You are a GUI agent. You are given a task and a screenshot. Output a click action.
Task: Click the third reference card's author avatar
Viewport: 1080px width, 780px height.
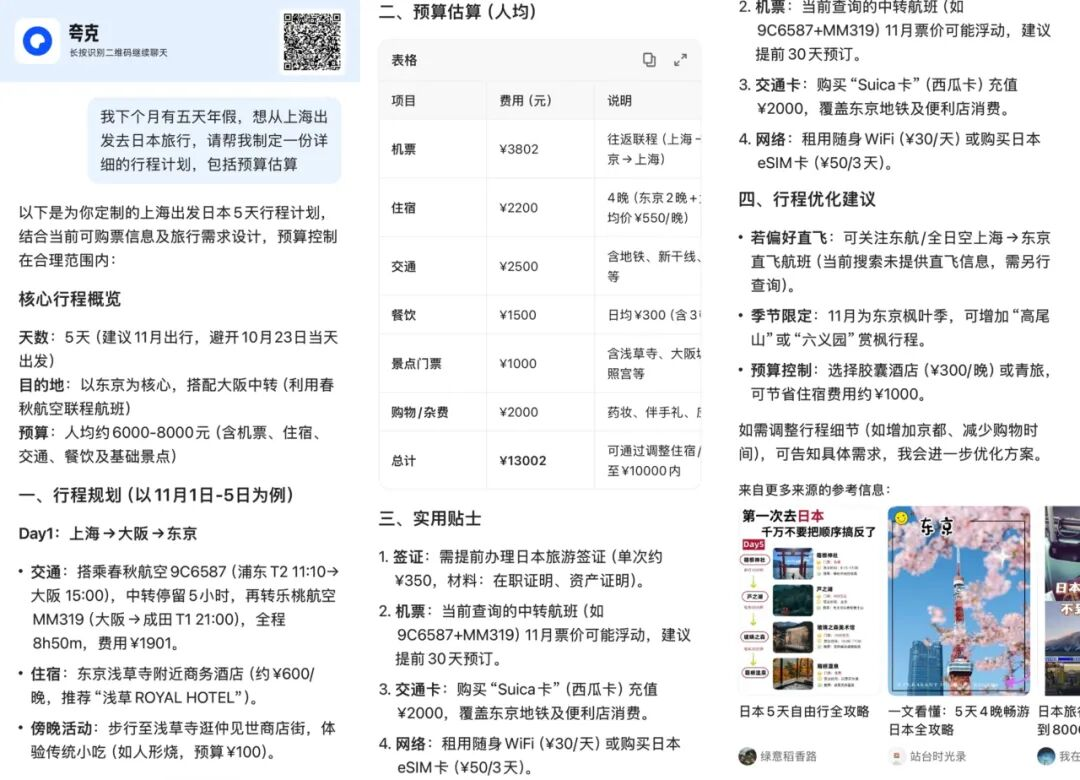pyautogui.click(x=1046, y=756)
